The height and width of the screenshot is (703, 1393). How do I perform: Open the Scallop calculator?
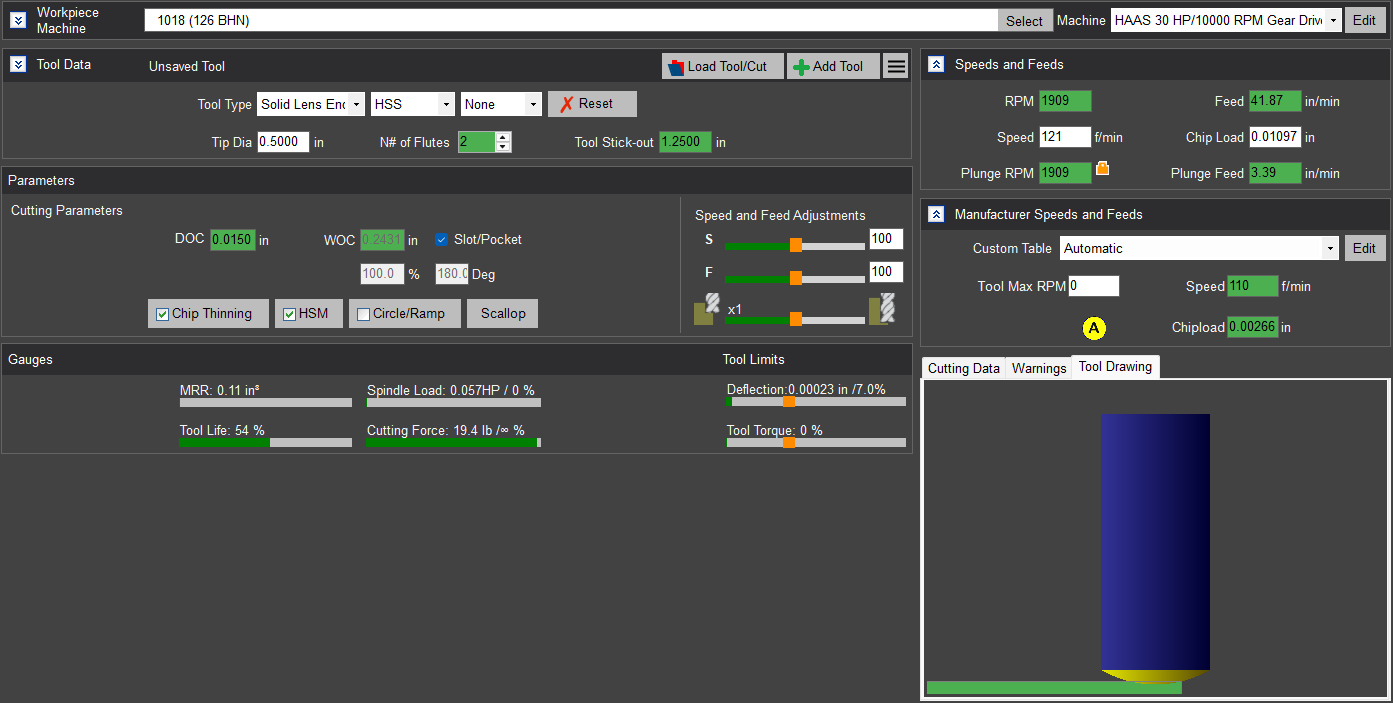click(x=502, y=313)
